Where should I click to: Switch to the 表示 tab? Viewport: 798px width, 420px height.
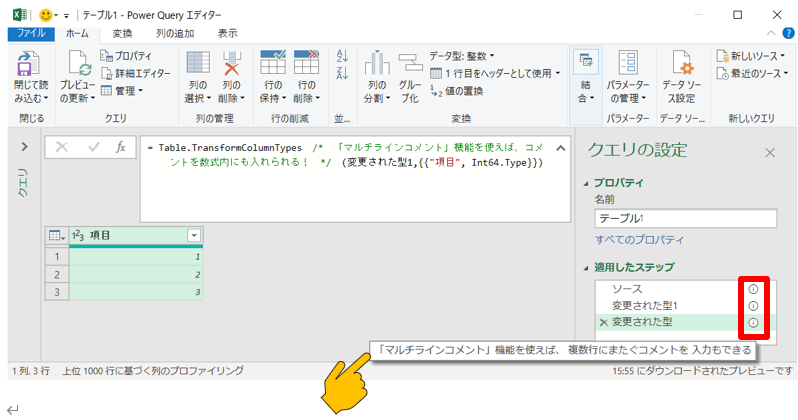[227, 34]
